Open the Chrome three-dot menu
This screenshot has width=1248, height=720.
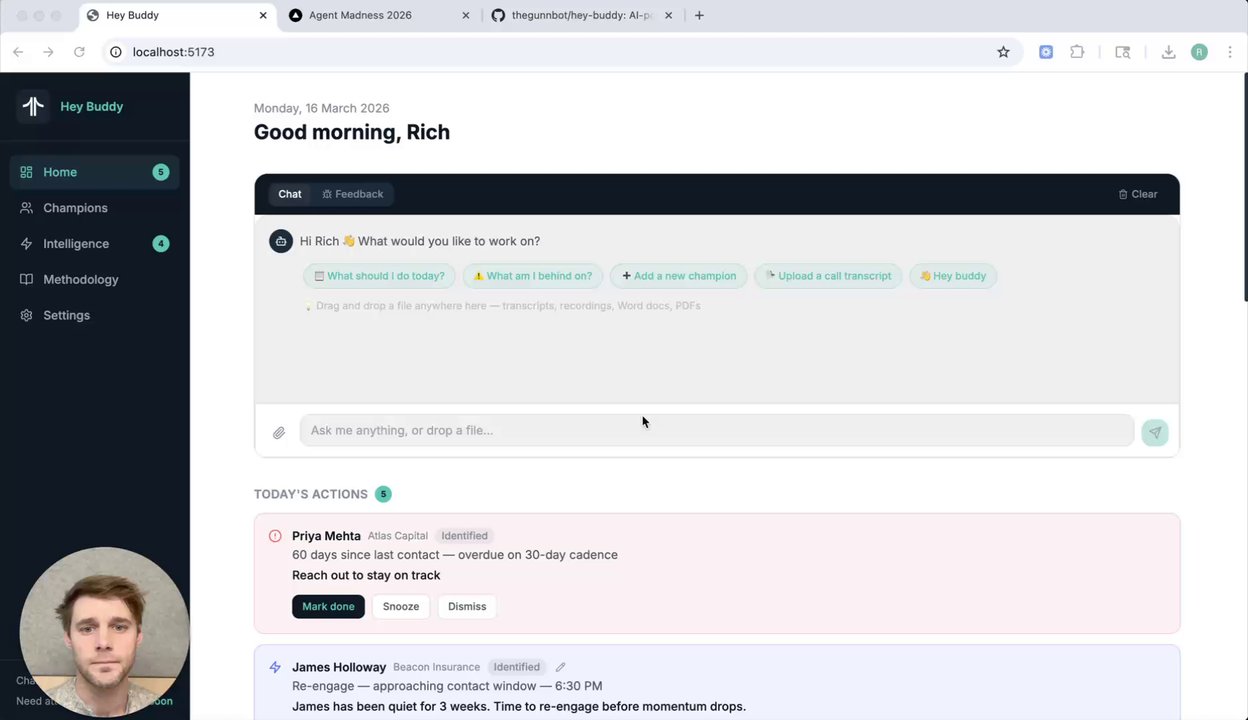pyautogui.click(x=1229, y=52)
